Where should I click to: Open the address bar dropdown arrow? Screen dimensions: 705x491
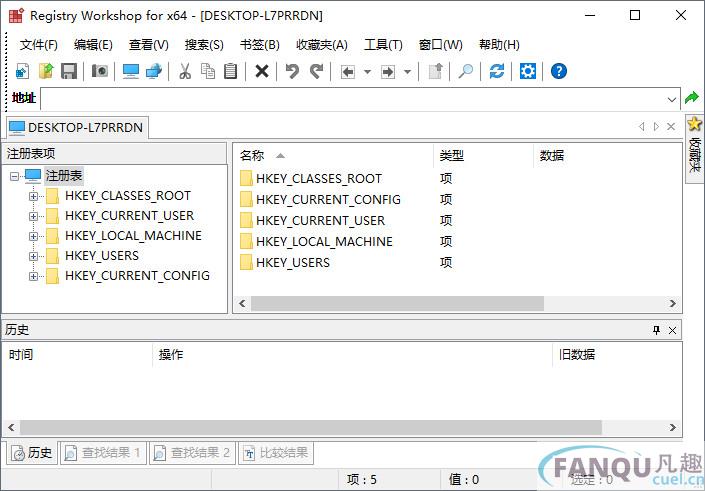[672, 98]
